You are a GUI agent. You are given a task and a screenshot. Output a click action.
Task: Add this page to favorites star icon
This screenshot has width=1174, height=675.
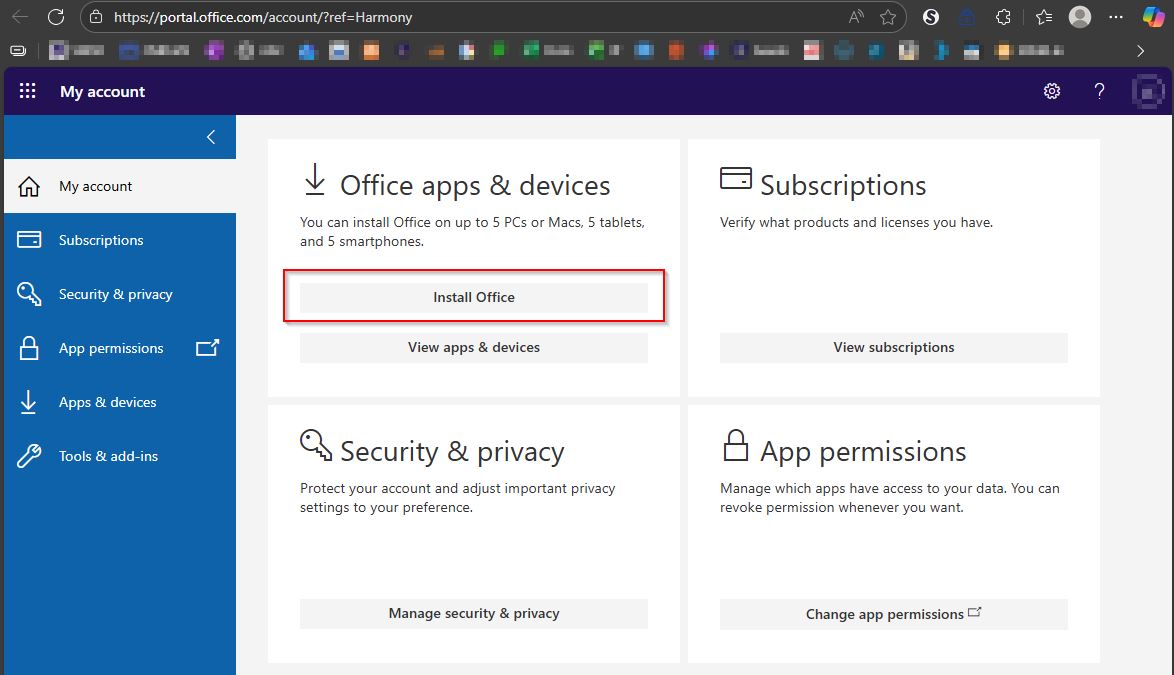(888, 17)
